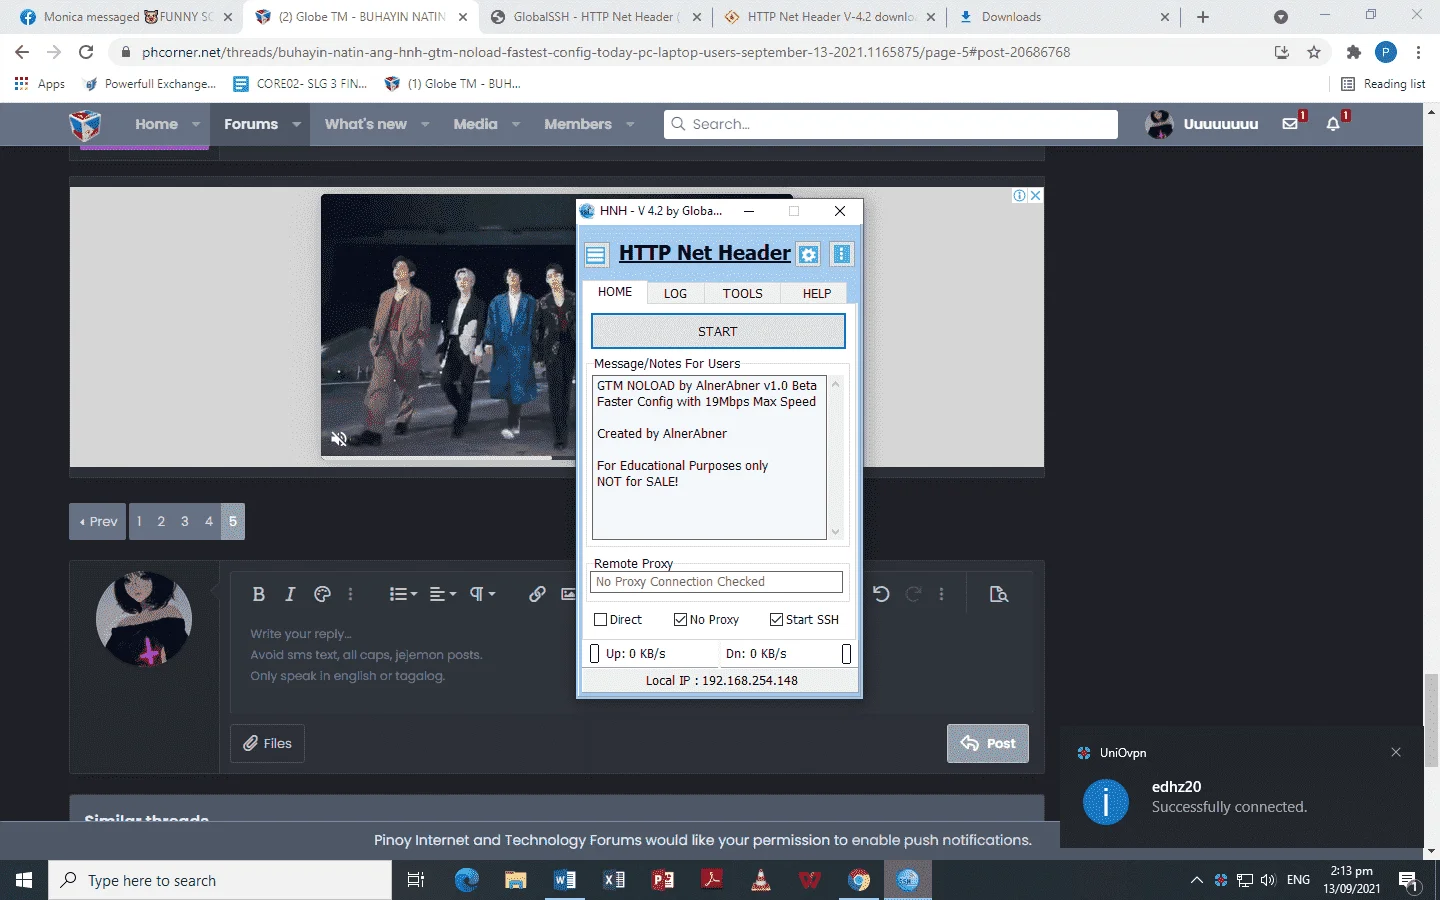This screenshot has height=900, width=1440.
Task: Open HTTP Net Header settings gear icon
Action: click(x=808, y=254)
